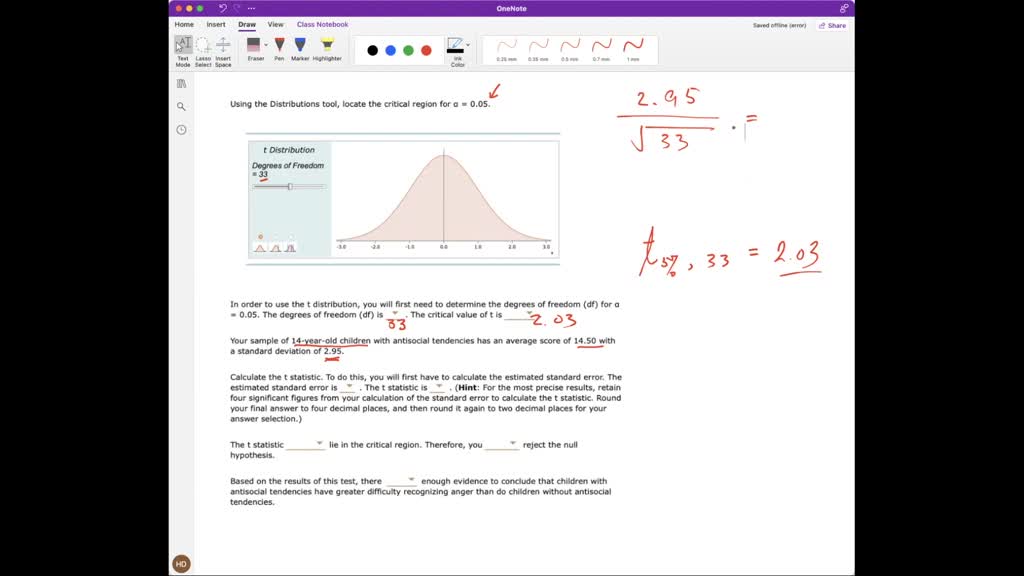The image size is (1024, 576).
Task: Click the Share button
Action: 831,25
